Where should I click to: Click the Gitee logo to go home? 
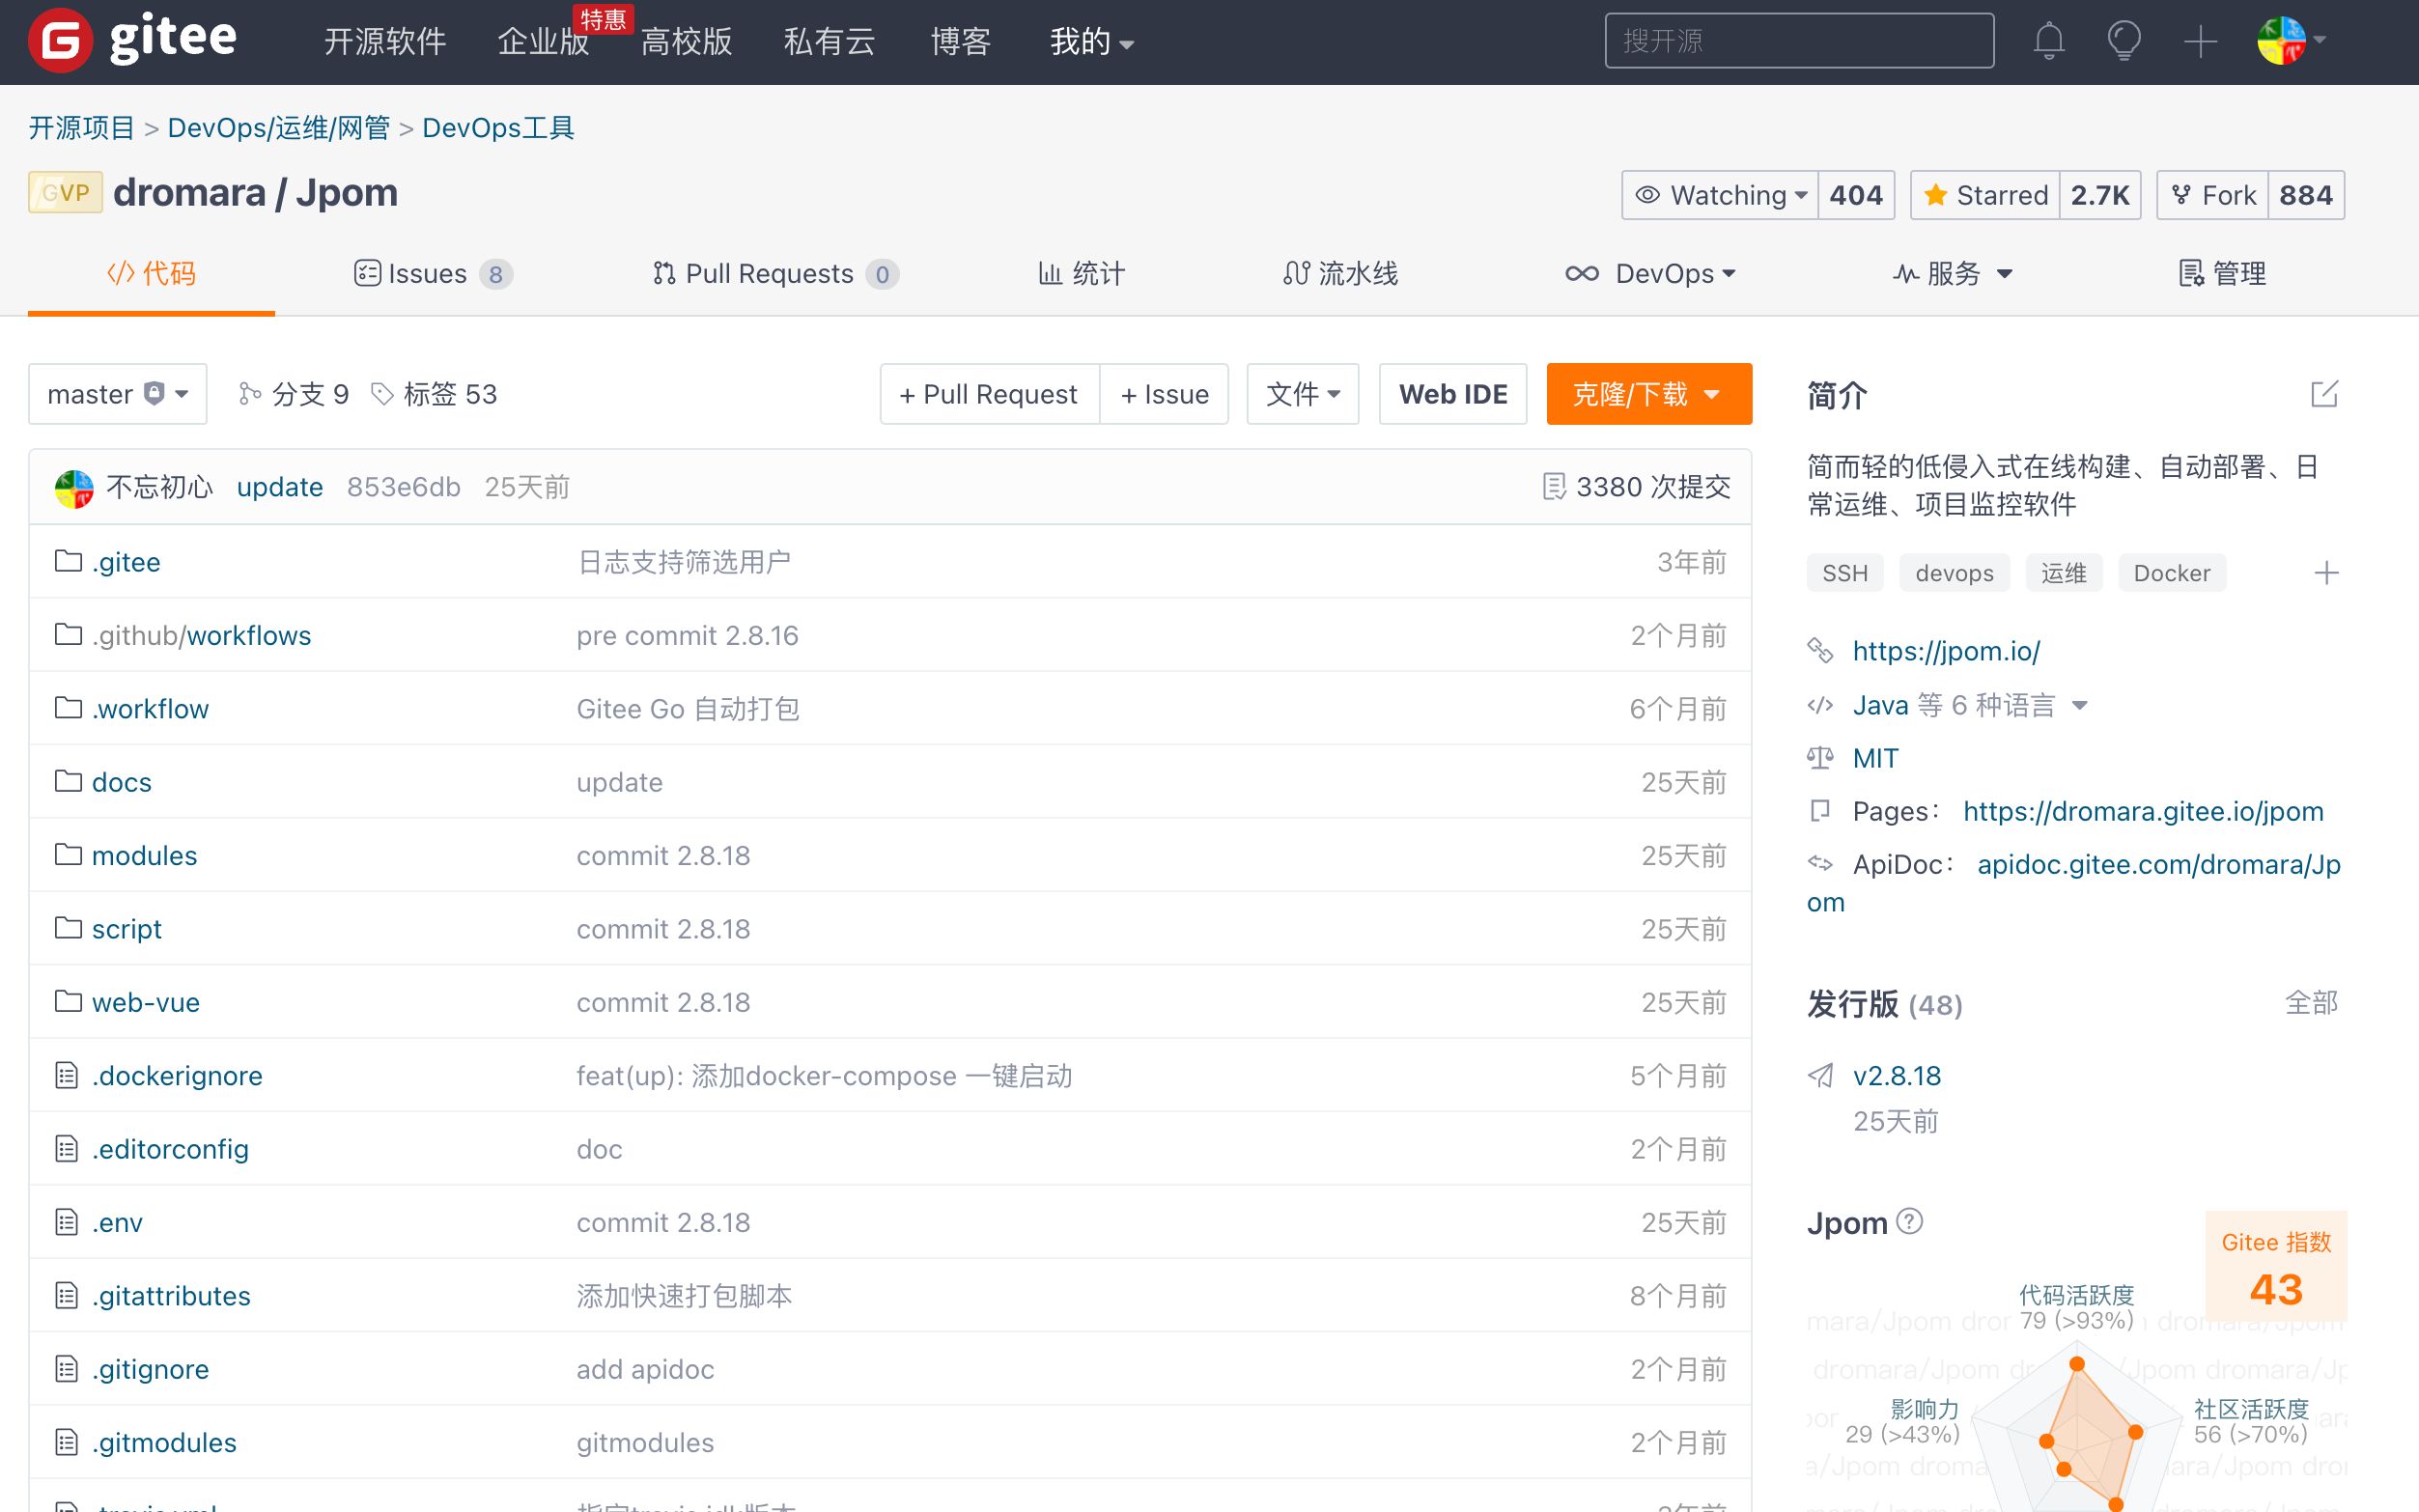point(132,40)
